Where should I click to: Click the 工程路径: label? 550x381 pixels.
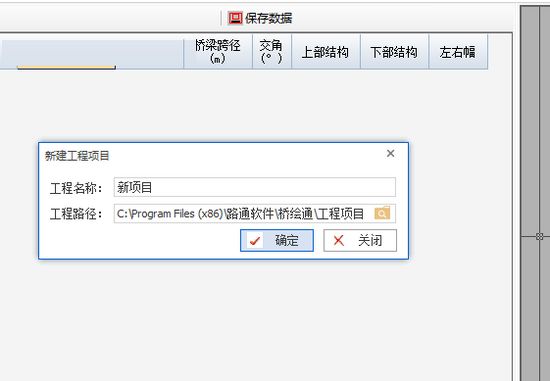pos(76,214)
